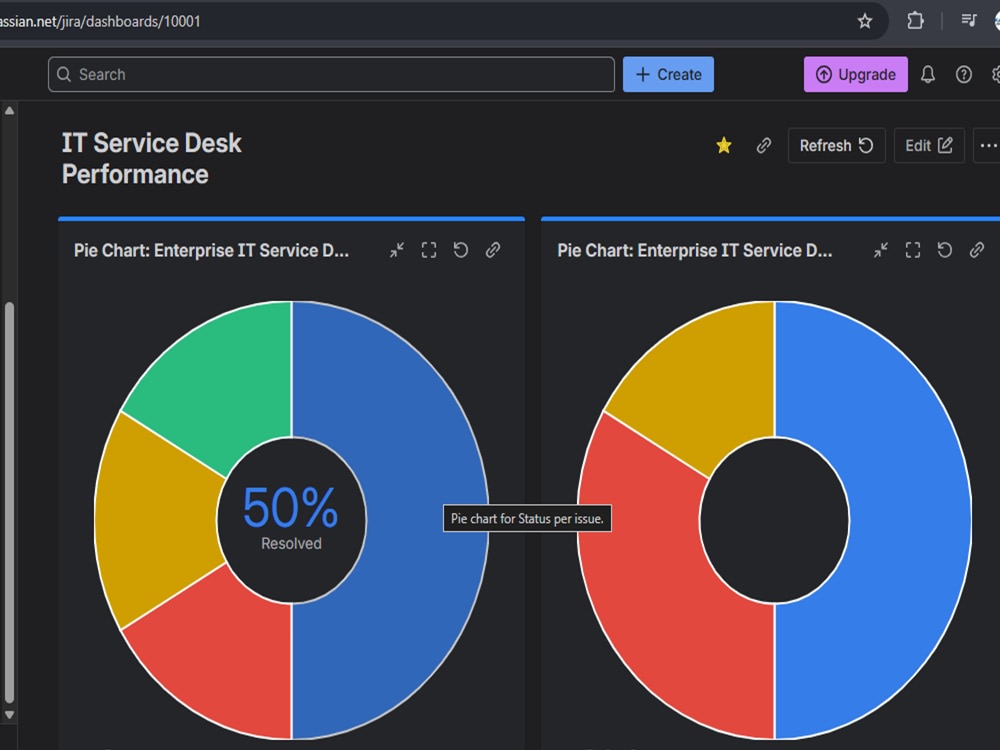Click the yellow slice in the first pie chart
1000x750 pixels.
[x=156, y=520]
